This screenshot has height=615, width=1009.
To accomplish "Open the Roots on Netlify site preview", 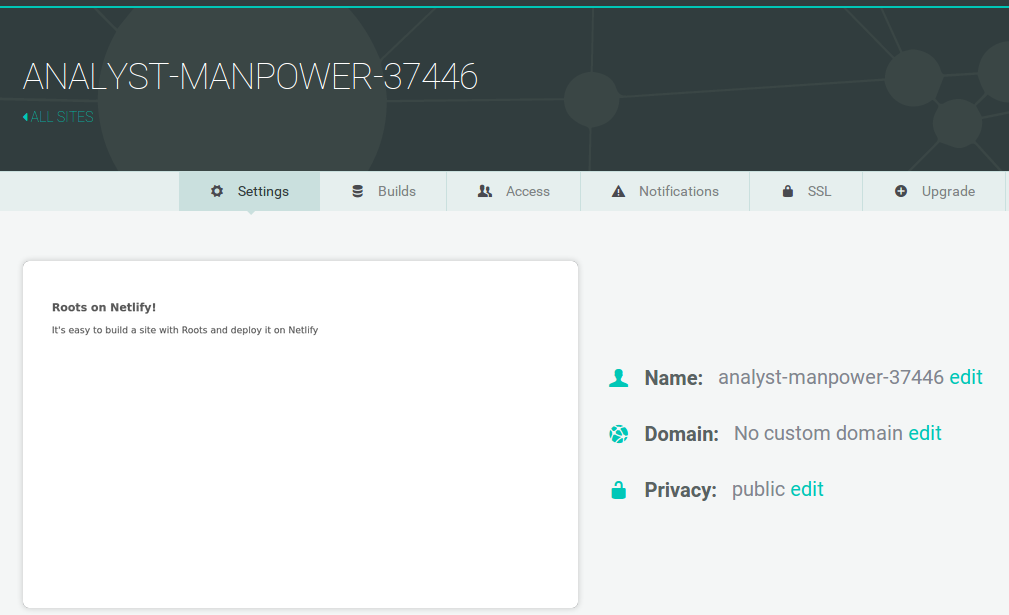I will pos(301,434).
